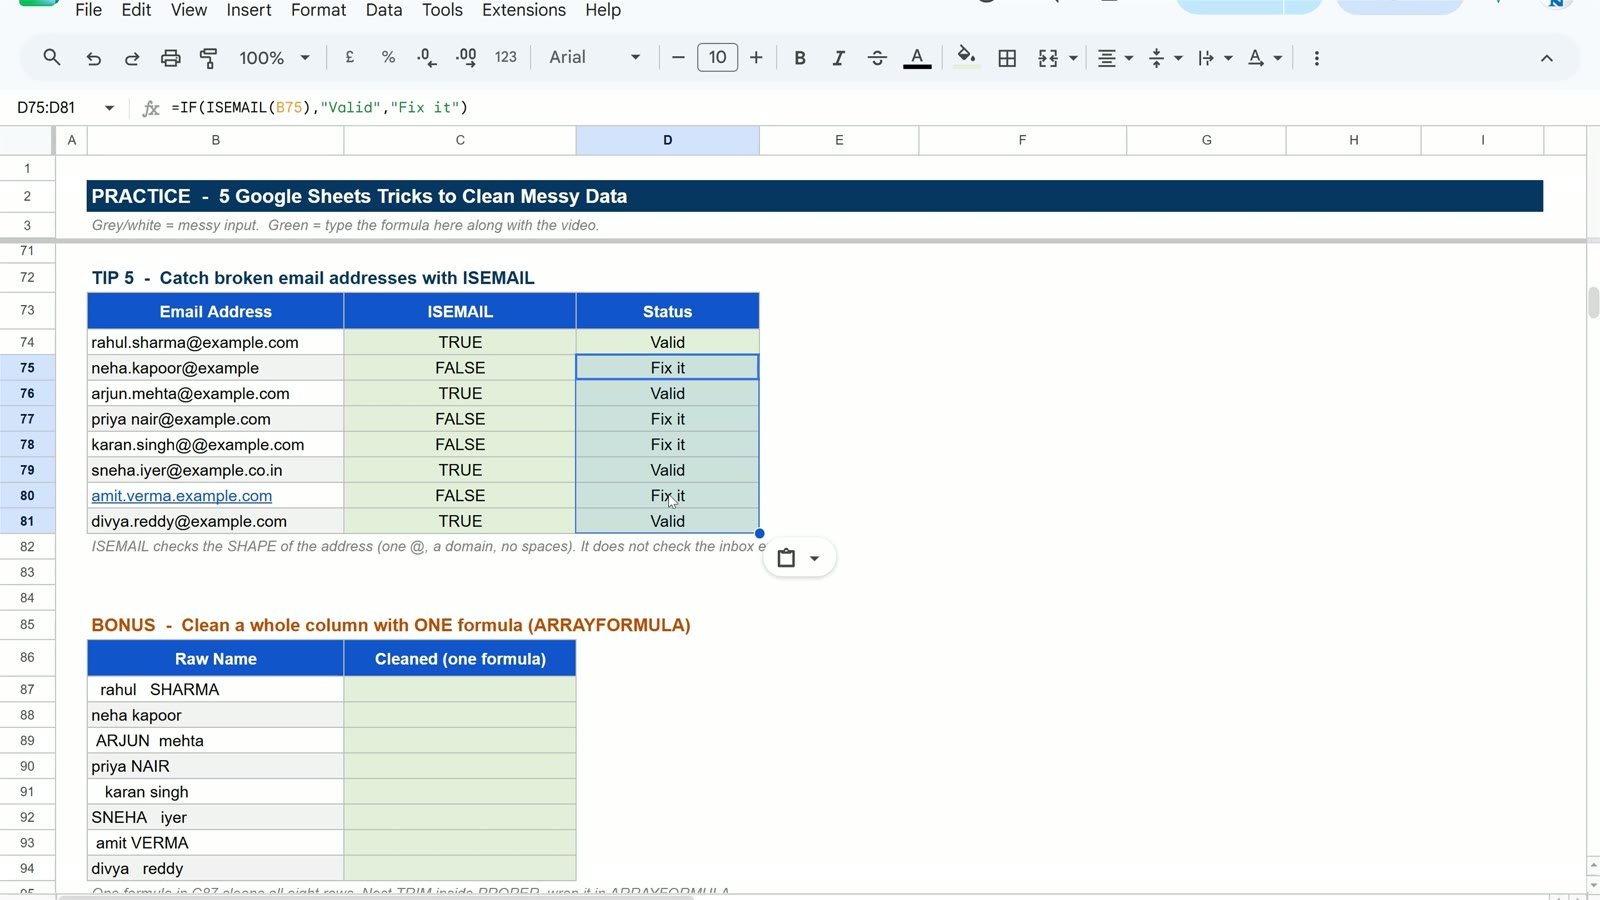
Task: Increase font size with plus button
Action: tap(756, 58)
